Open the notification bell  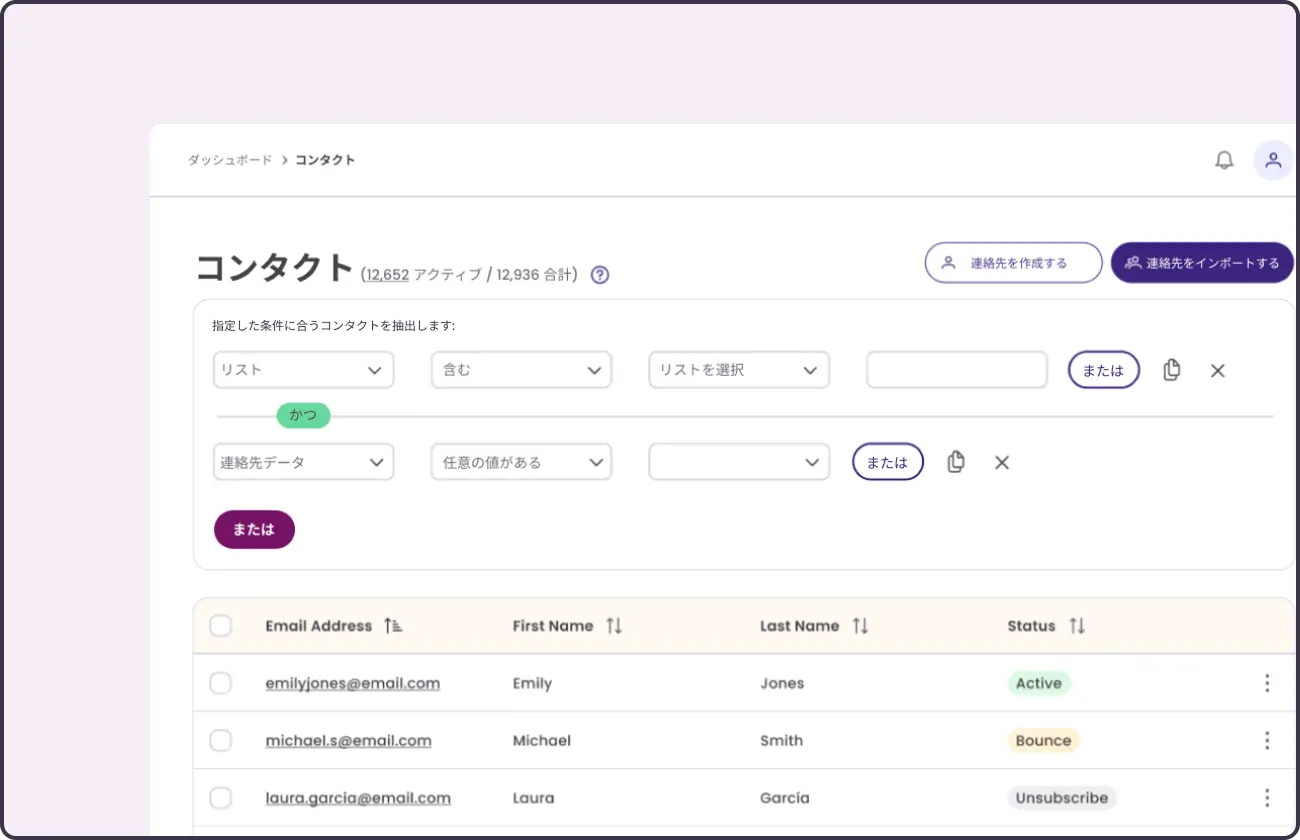[1223, 159]
